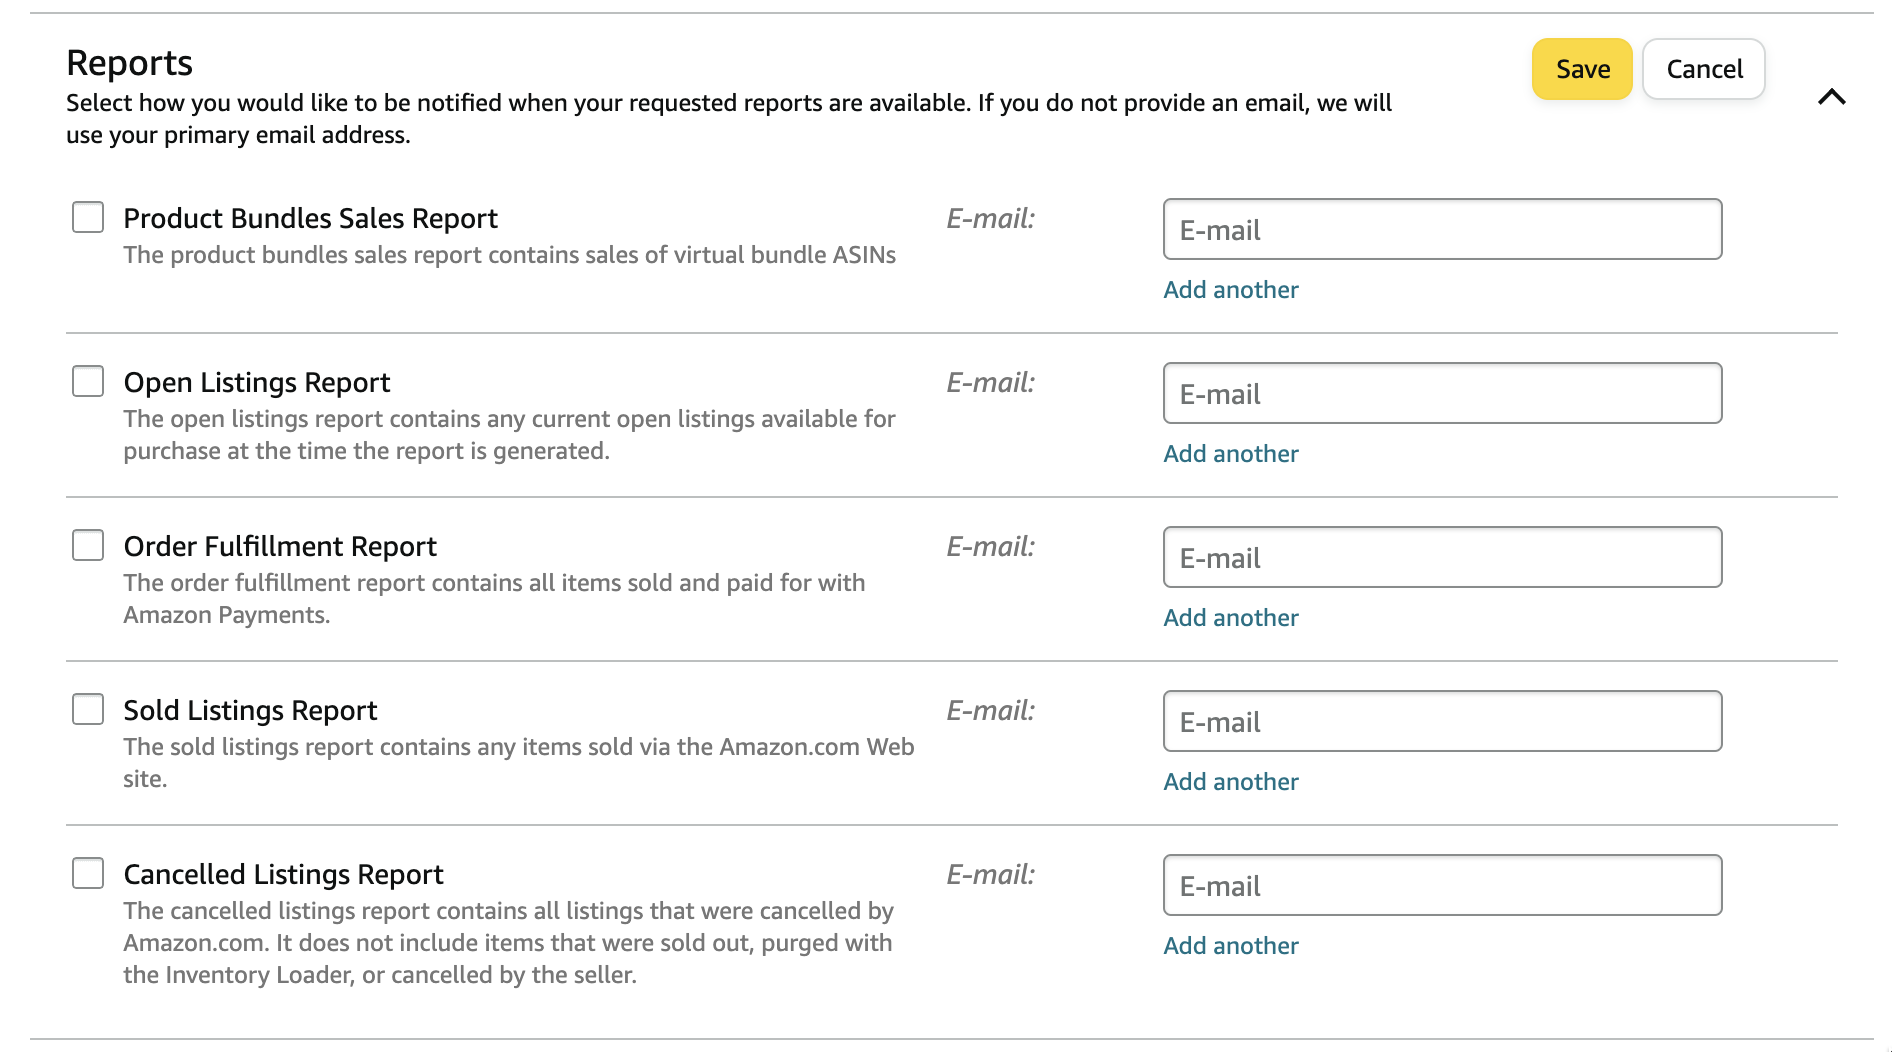Add another e-mail for Order Fulfillment Report

[1230, 618]
